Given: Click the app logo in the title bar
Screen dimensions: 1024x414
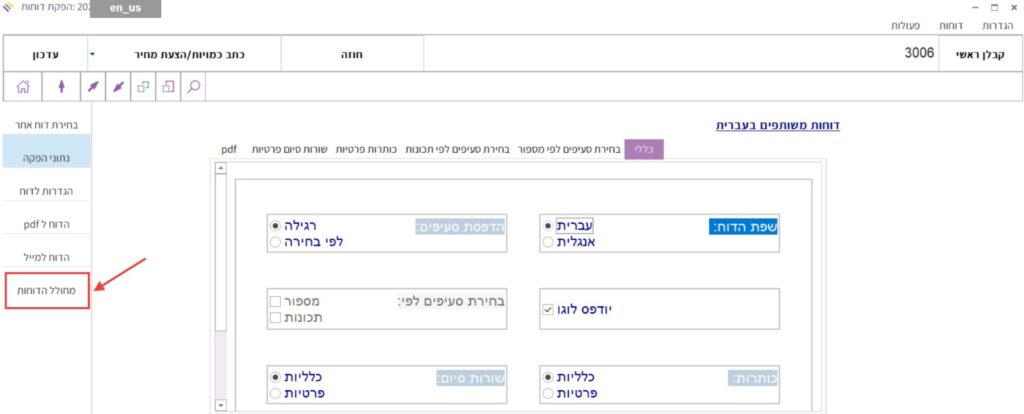Looking at the screenshot, I should [x=10, y=9].
